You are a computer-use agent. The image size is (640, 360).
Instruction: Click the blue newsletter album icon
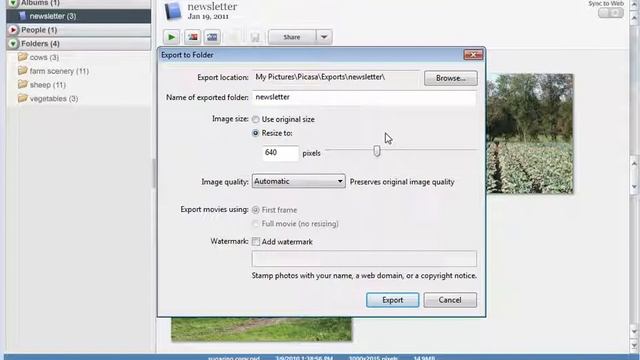[x=173, y=11]
